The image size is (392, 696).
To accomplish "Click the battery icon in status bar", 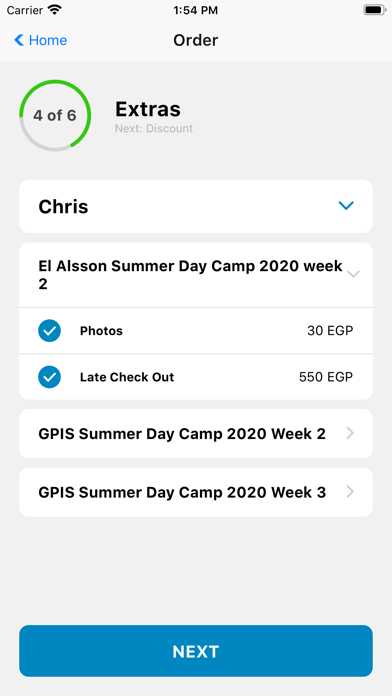I will pyautogui.click(x=374, y=10).
